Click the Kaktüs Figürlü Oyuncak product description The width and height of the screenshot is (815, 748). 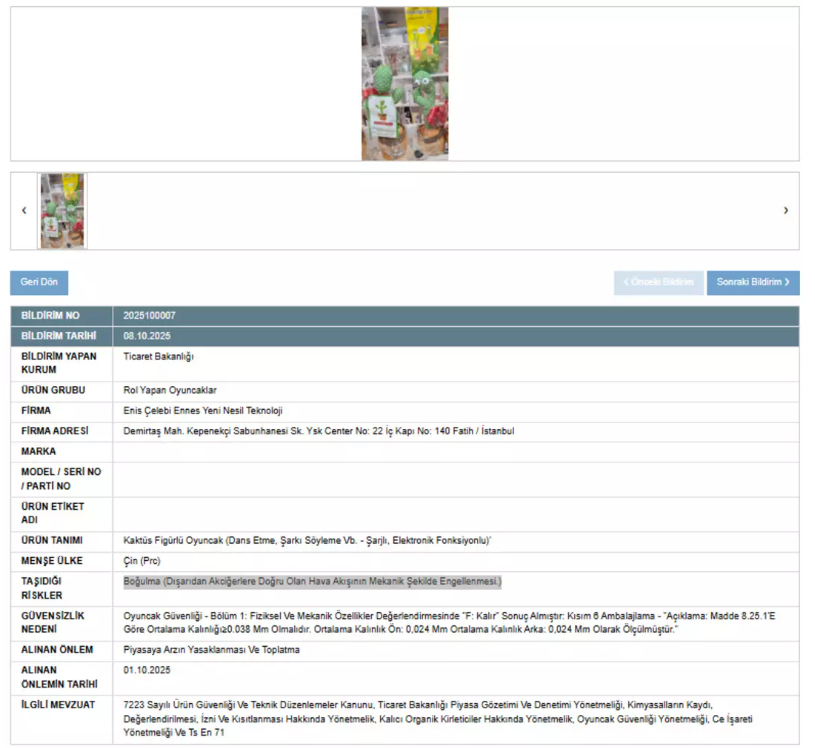[x=307, y=540]
